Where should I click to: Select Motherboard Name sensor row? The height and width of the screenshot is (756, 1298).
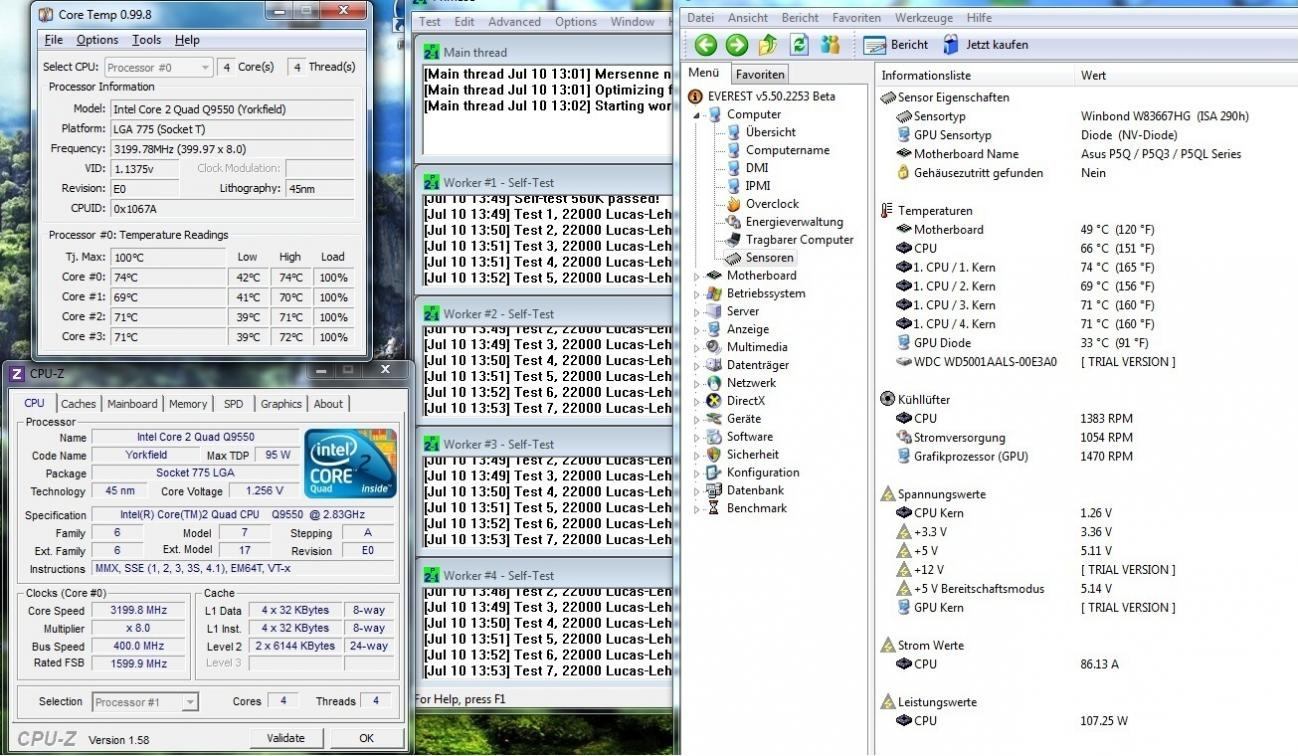966,154
